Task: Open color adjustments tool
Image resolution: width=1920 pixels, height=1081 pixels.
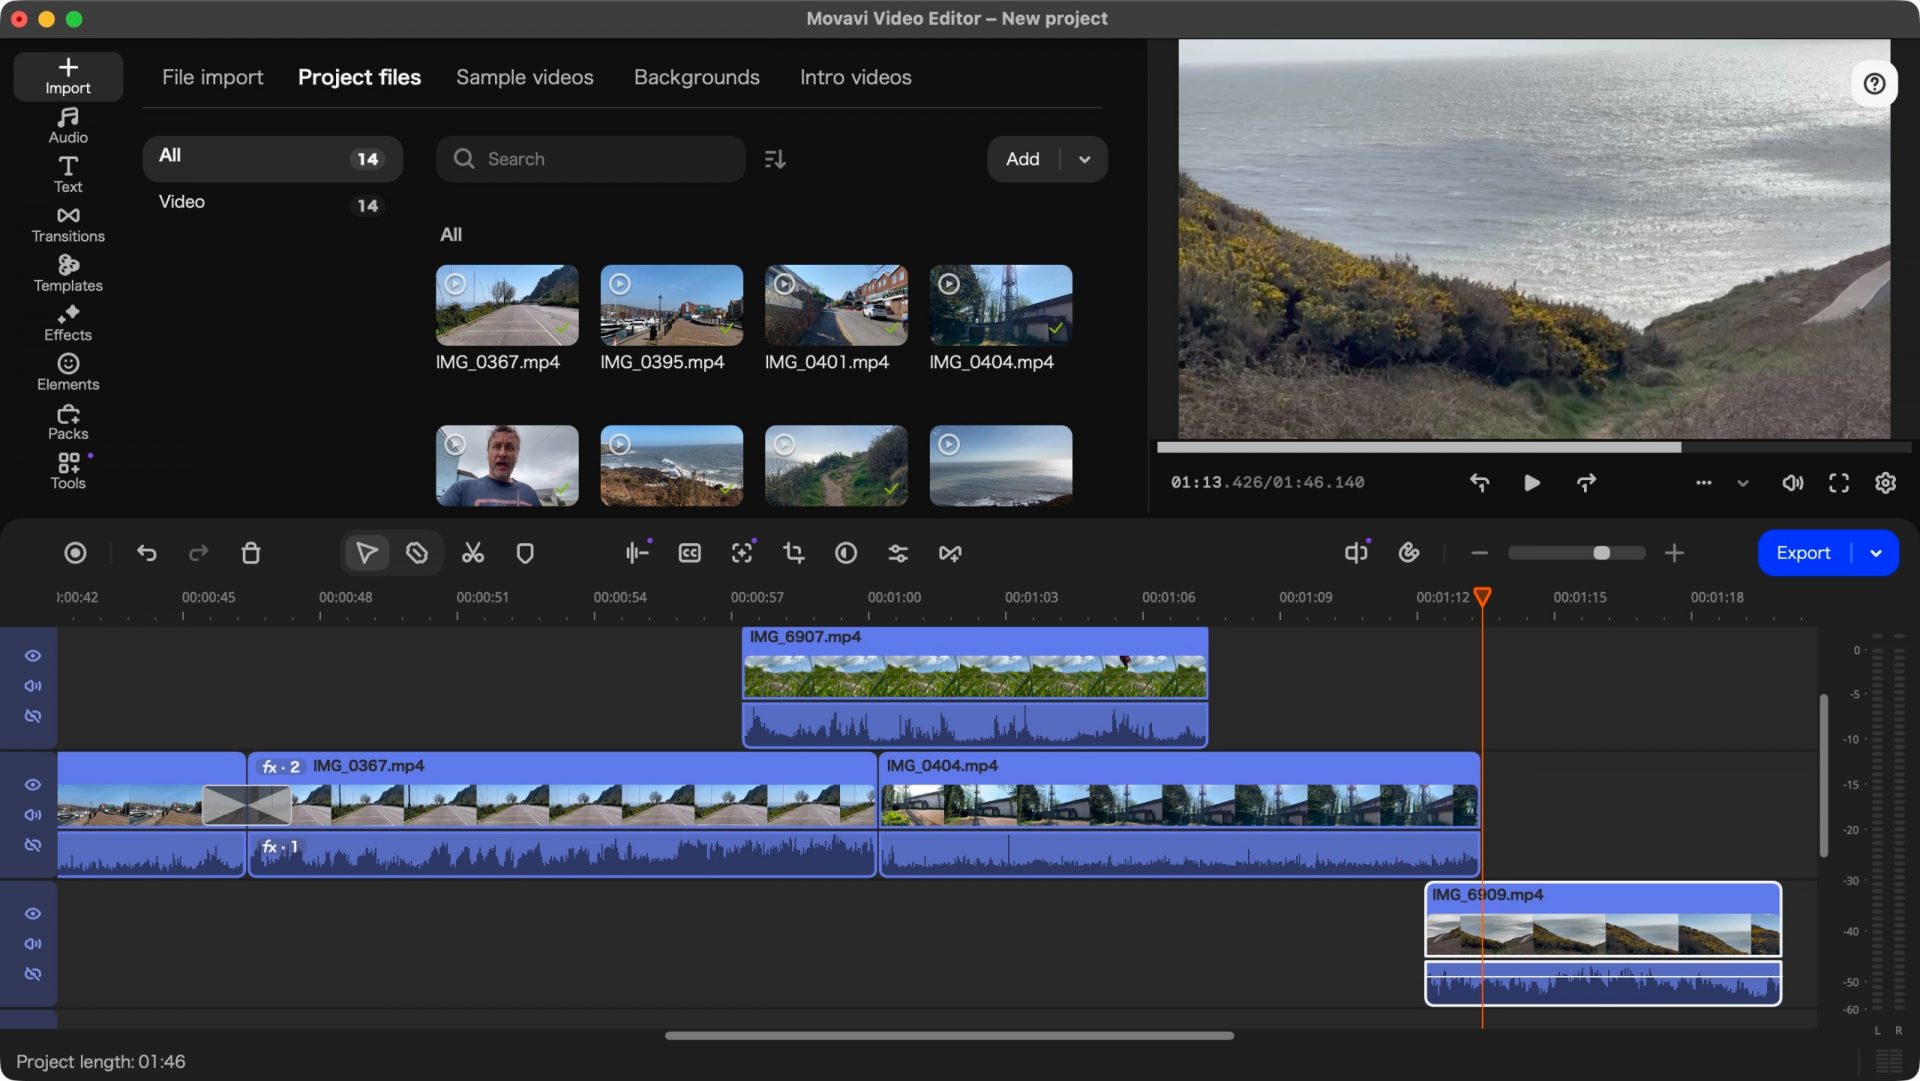Action: (846, 553)
